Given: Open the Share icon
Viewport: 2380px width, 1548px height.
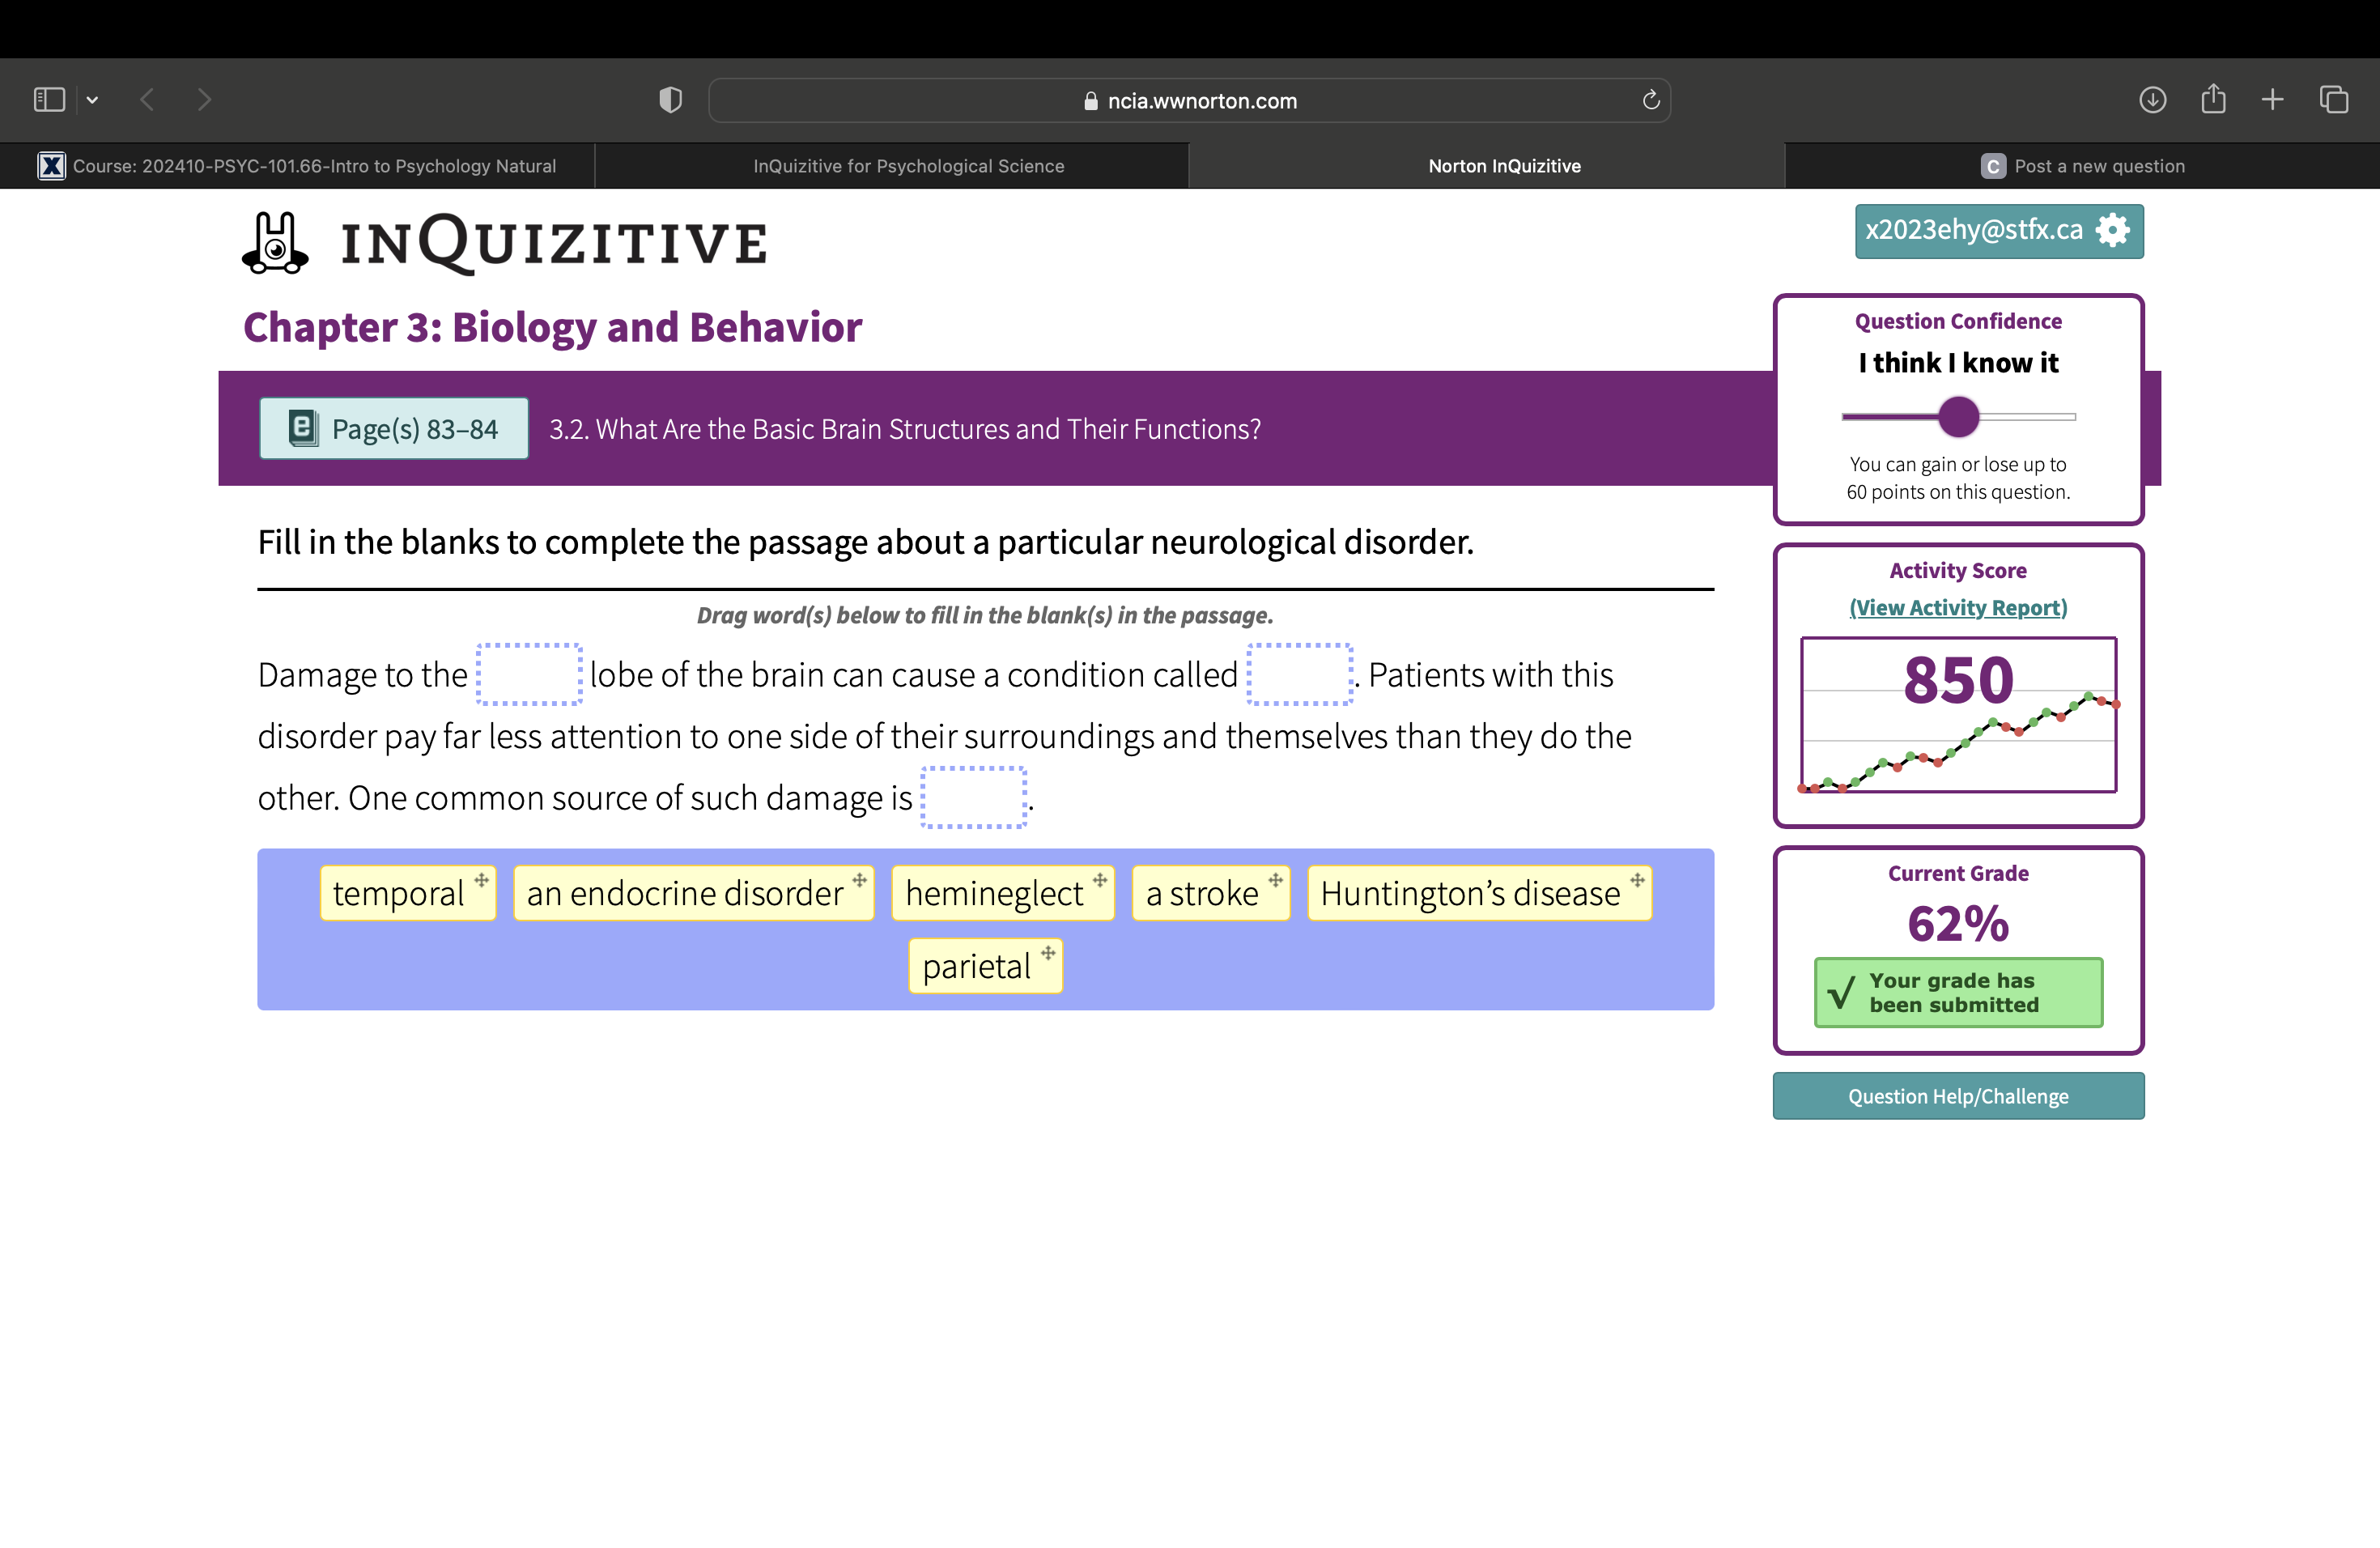Looking at the screenshot, I should tap(2213, 99).
